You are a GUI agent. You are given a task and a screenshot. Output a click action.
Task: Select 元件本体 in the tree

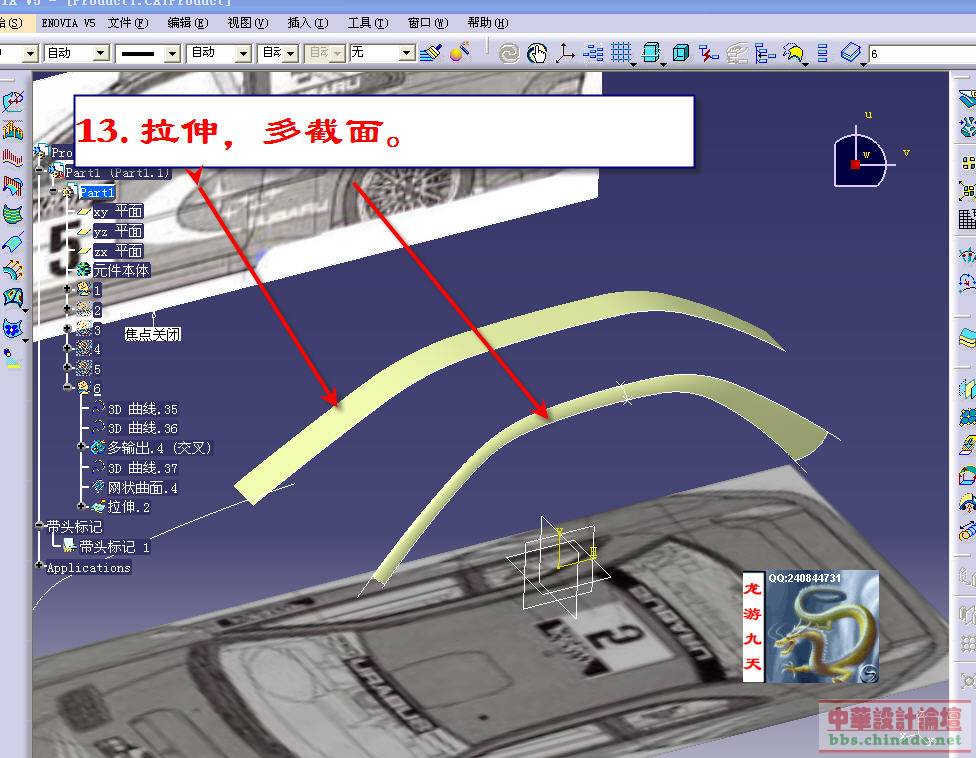(121, 271)
